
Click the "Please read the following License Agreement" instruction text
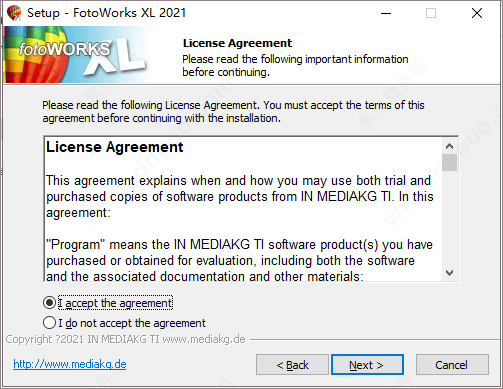[233, 112]
